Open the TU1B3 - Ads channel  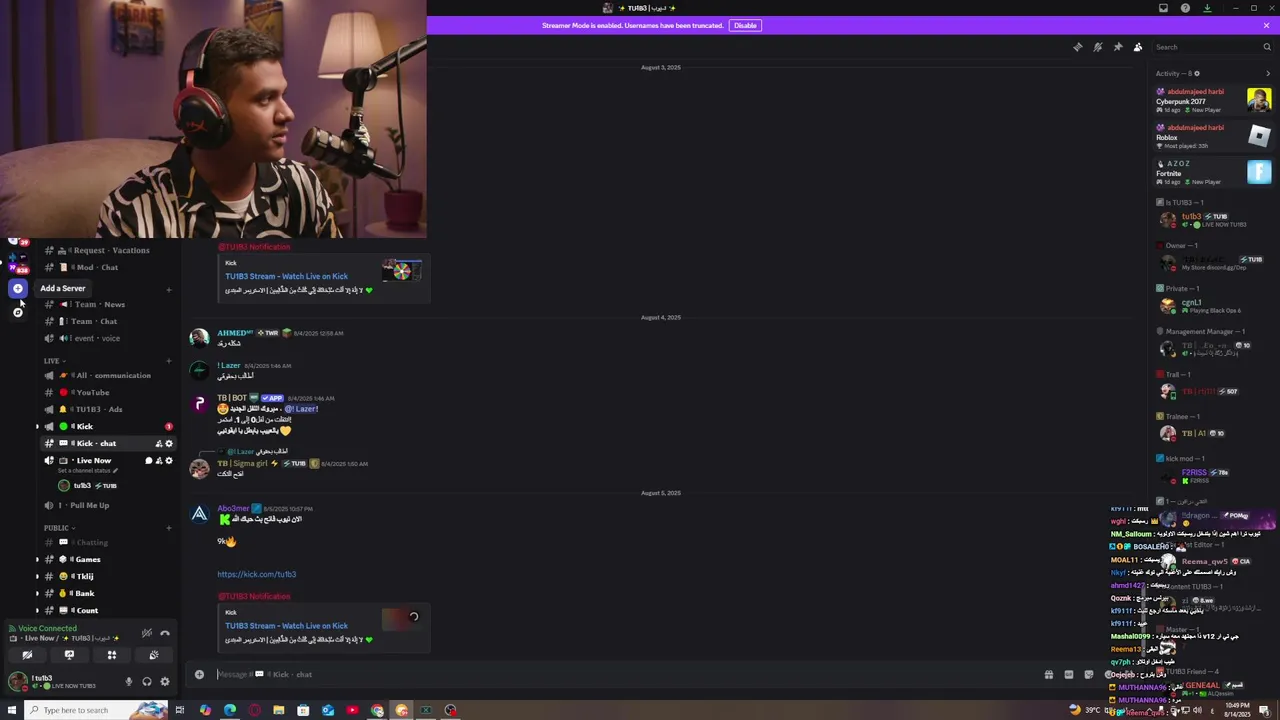(x=107, y=409)
